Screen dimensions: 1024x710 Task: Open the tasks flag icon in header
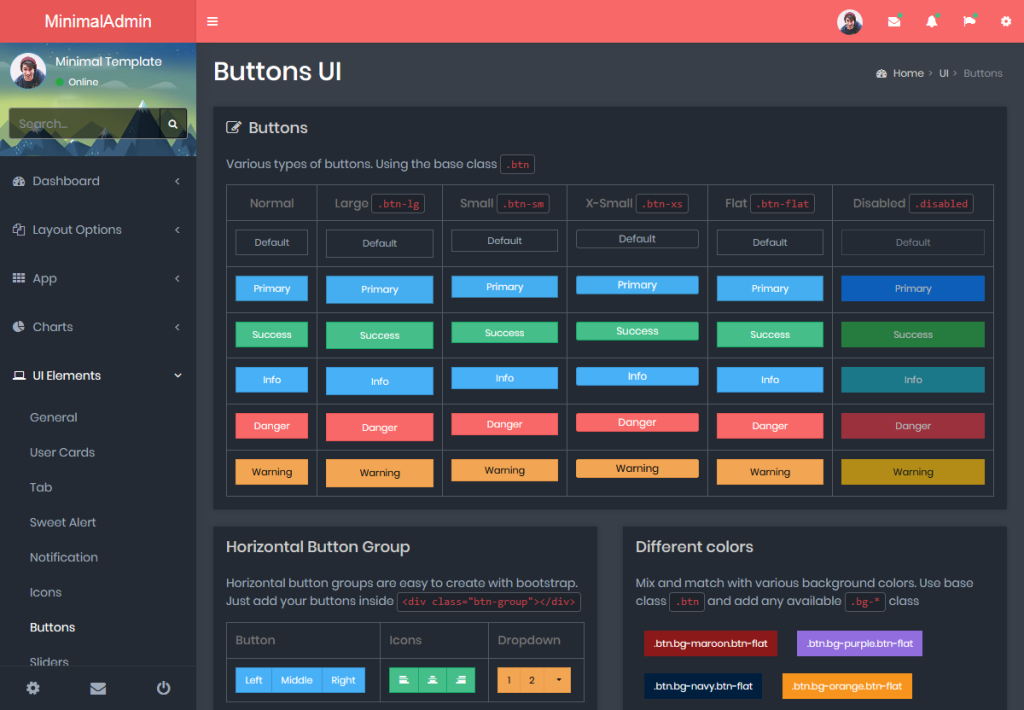pyautogui.click(x=969, y=22)
